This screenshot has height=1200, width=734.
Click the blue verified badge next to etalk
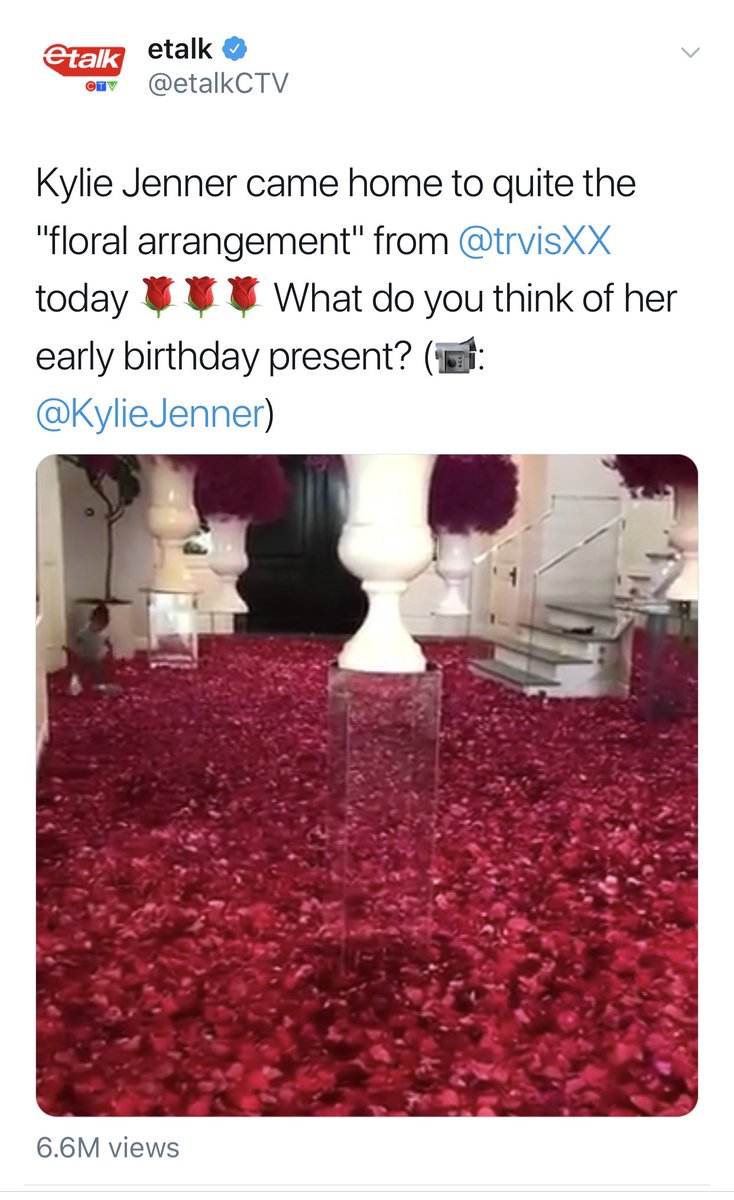click(235, 49)
